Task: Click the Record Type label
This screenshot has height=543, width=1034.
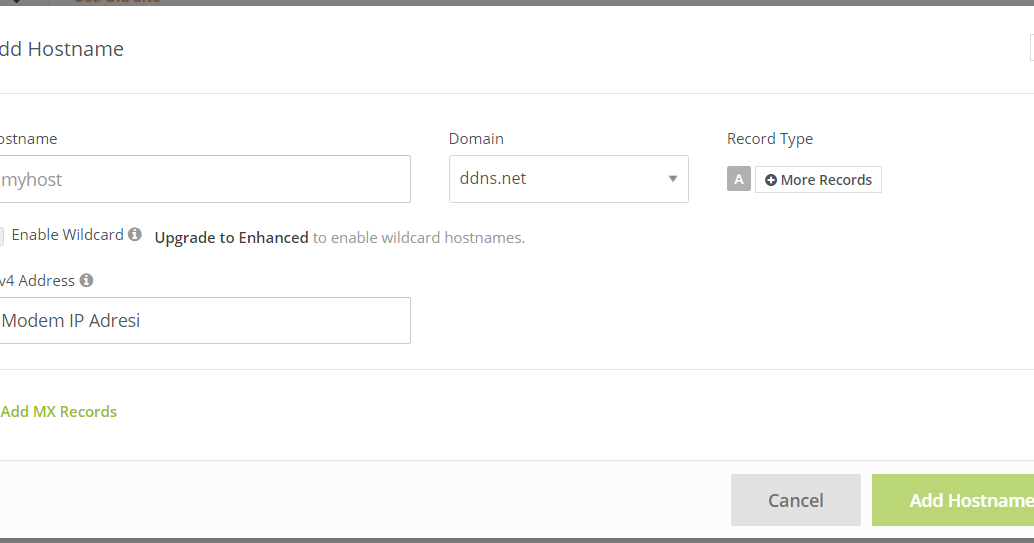Action: tap(770, 139)
